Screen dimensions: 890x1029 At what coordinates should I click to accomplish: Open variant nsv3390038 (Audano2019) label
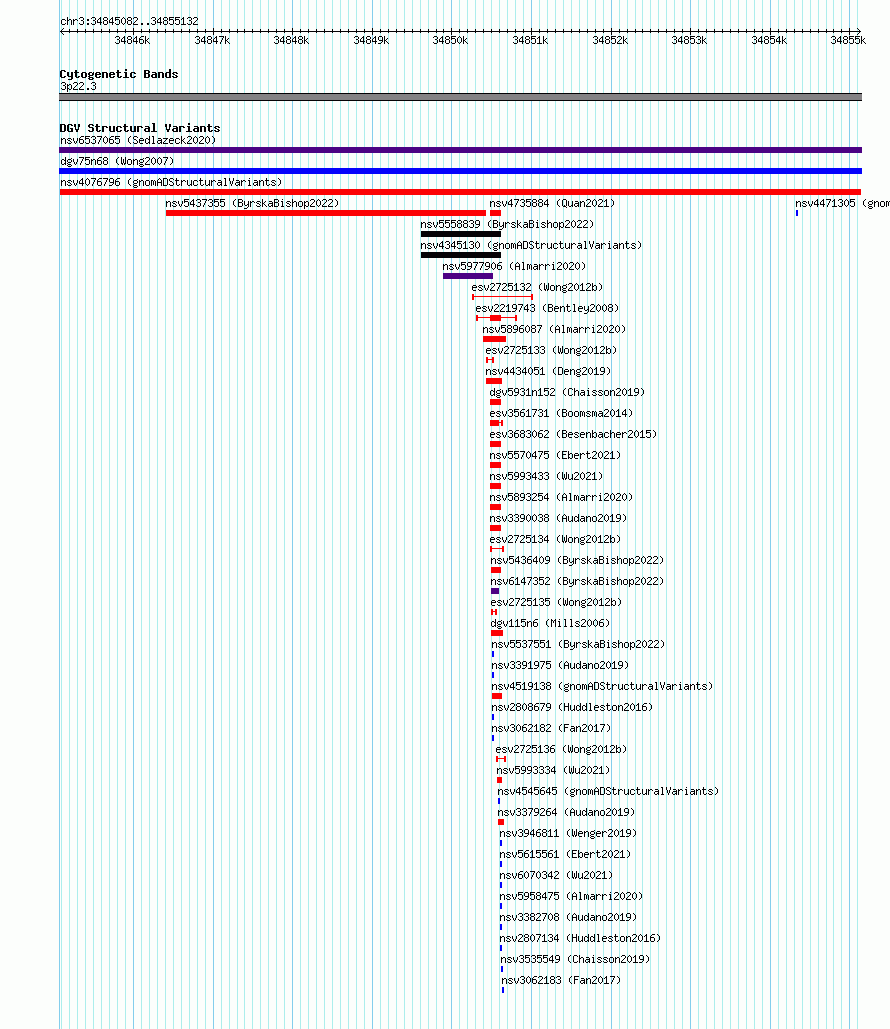click(558, 518)
